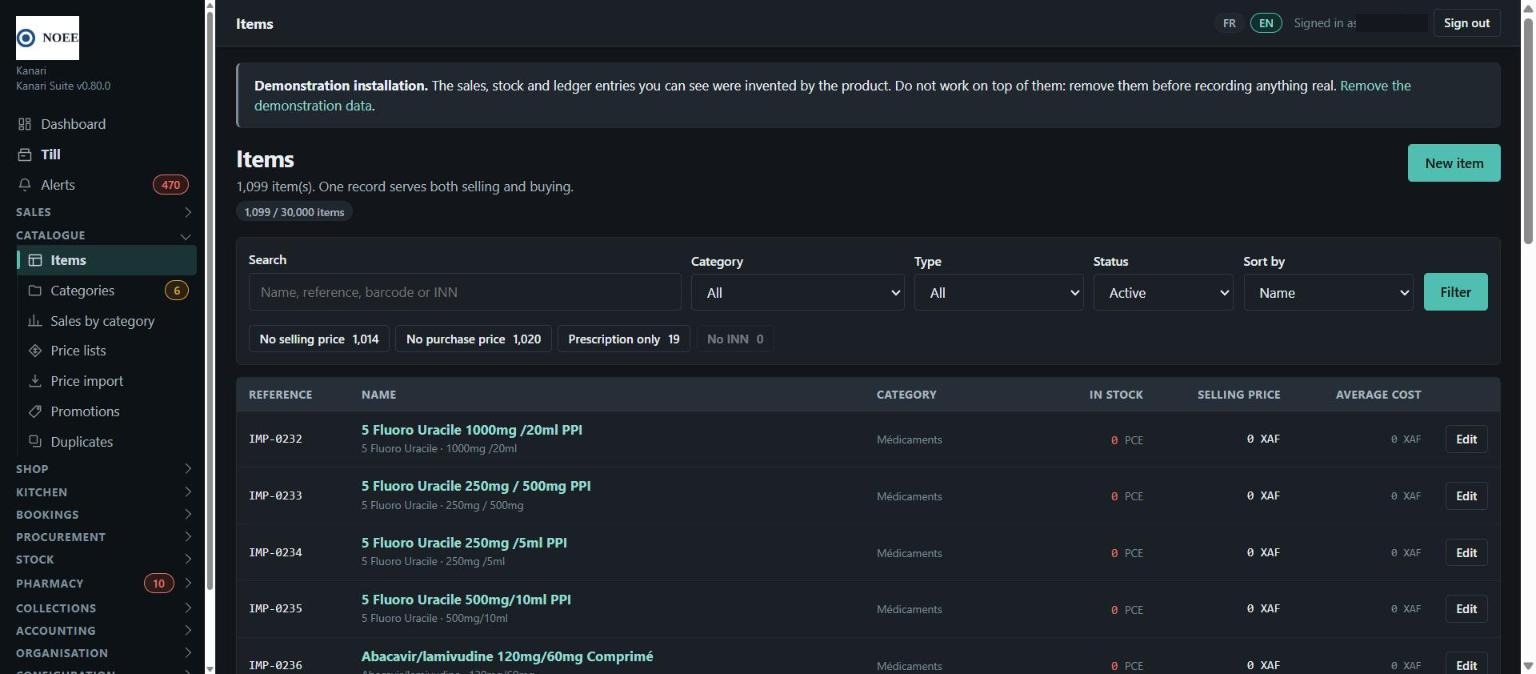Click the NOEE logo in the sidebar
This screenshot has height=674, width=1536.
[x=47, y=38]
